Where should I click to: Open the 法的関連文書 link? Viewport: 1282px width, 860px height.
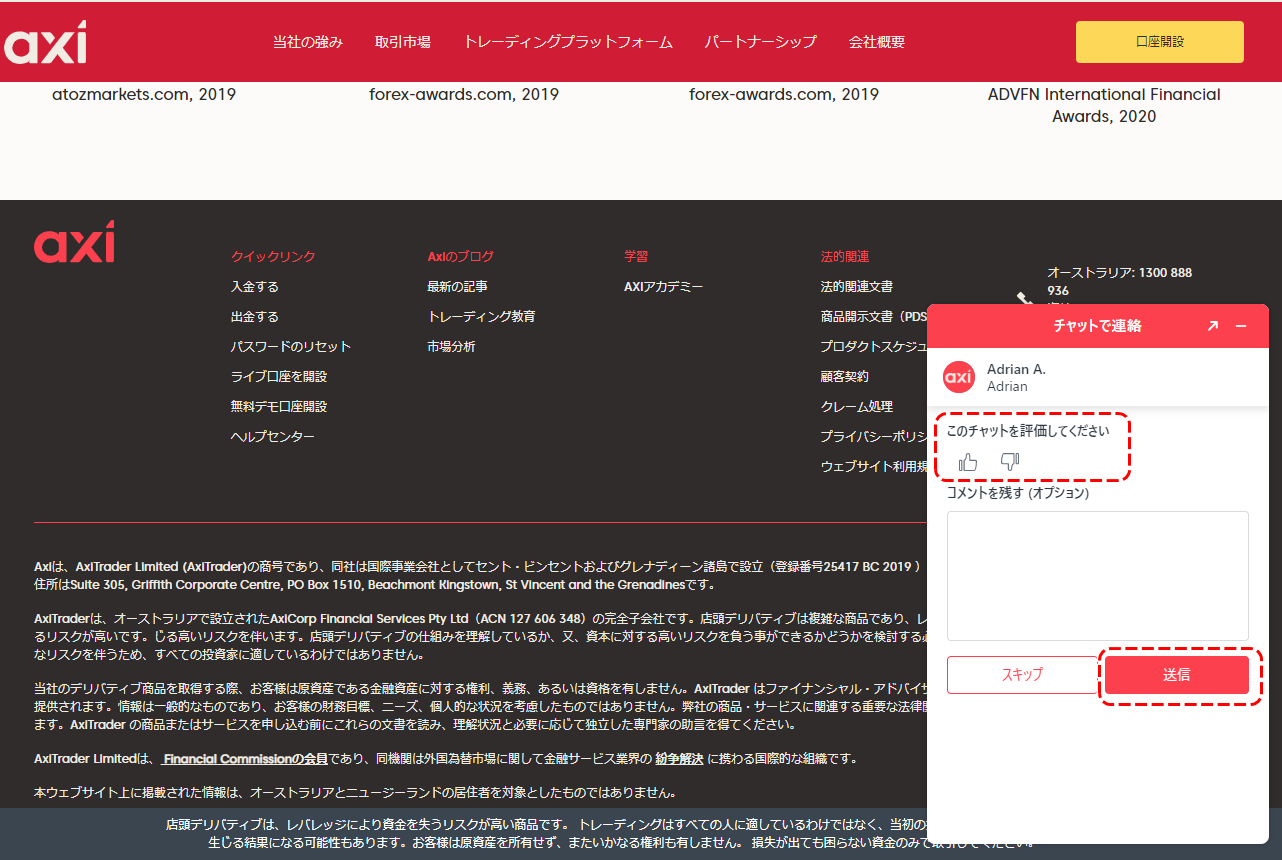click(x=857, y=287)
